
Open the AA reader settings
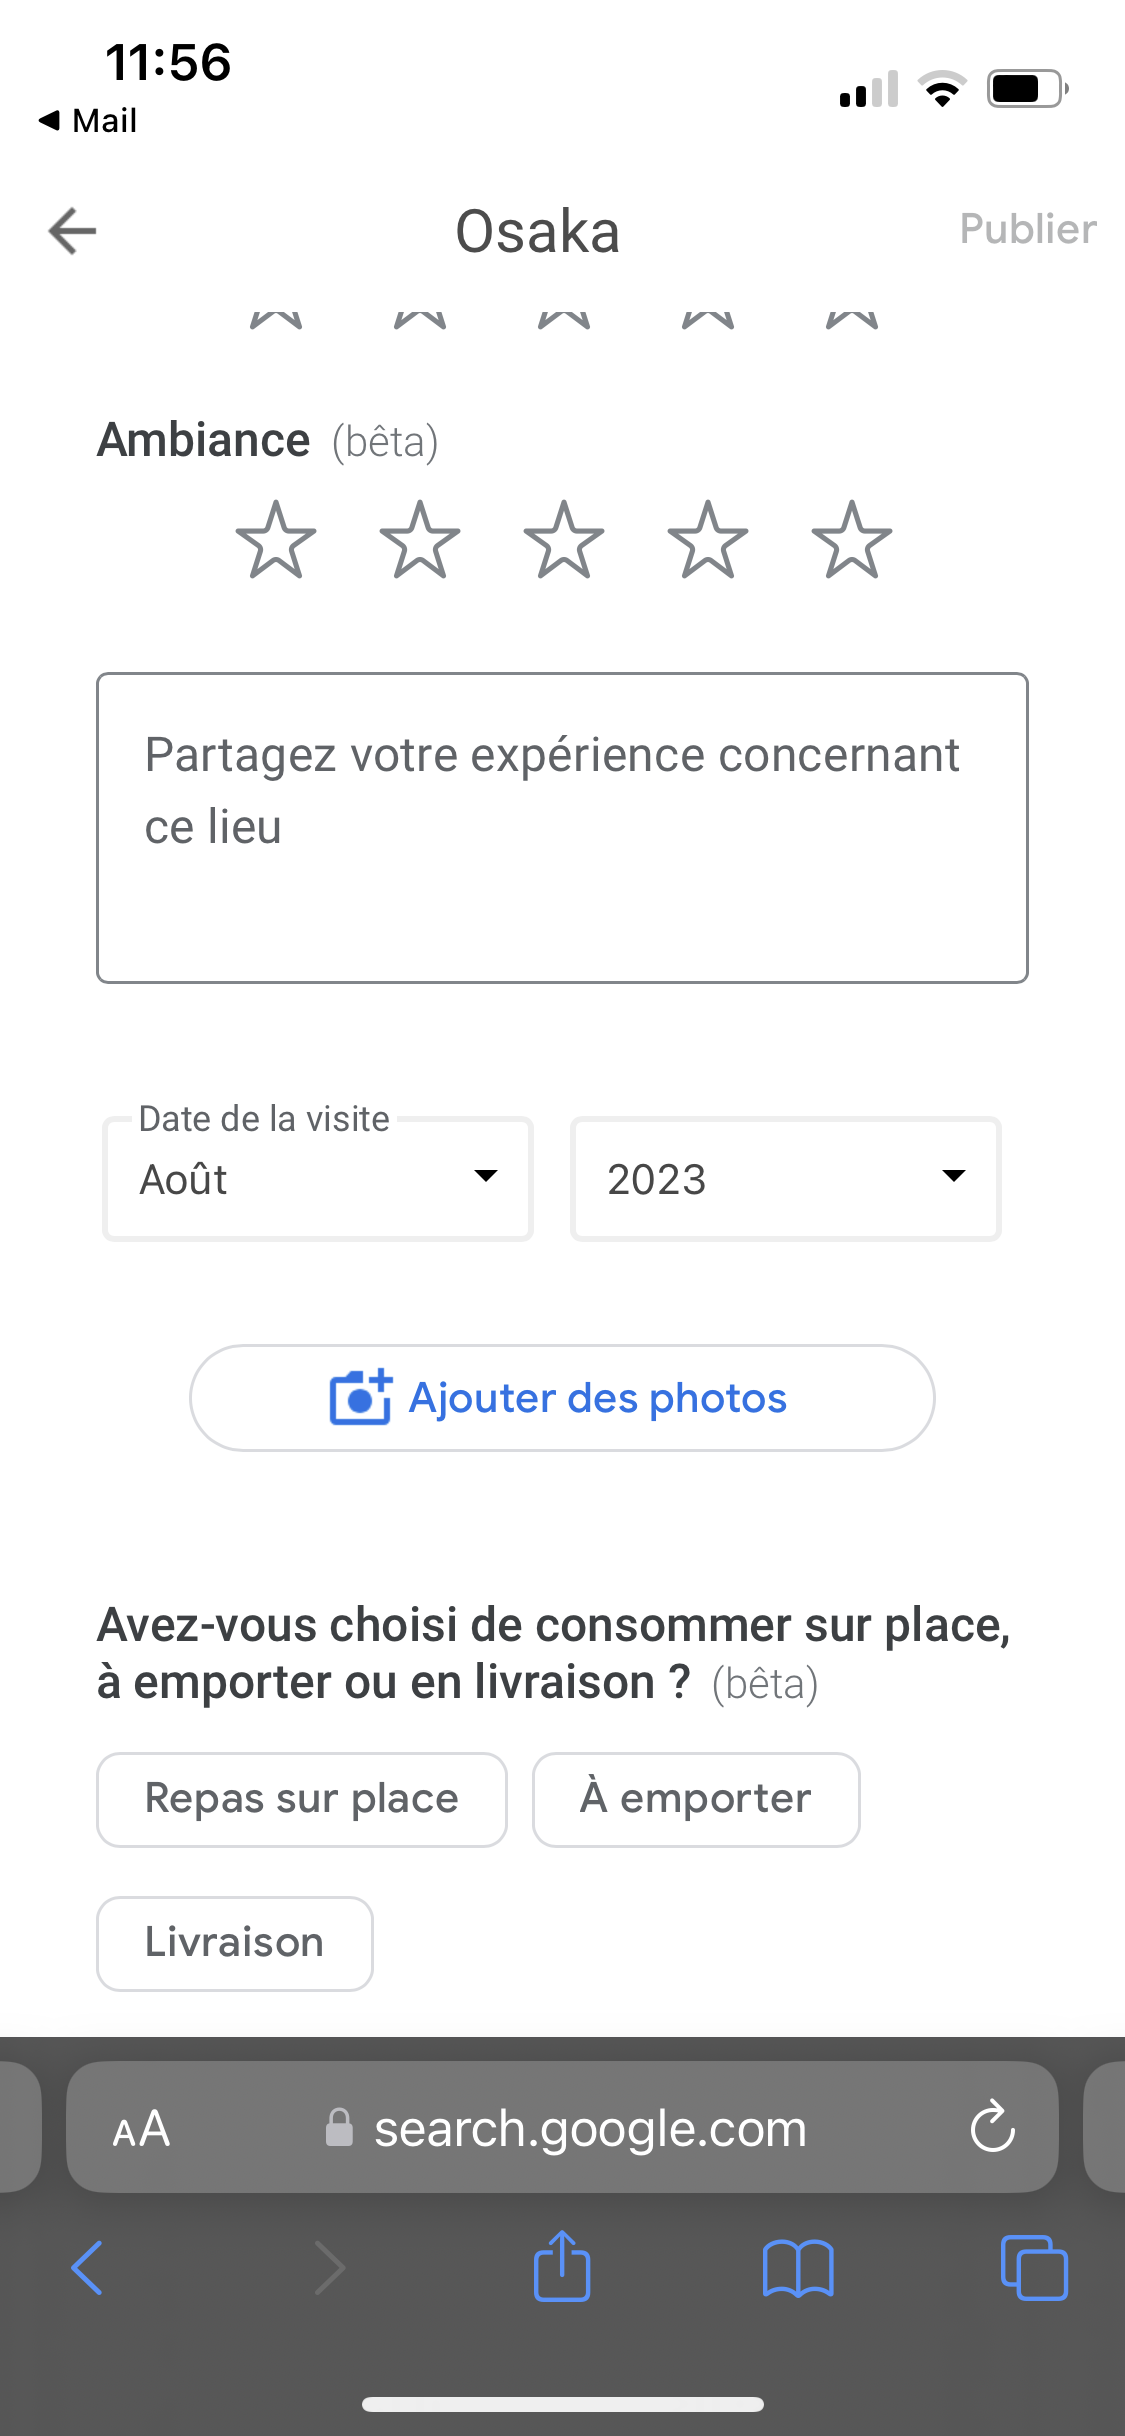coord(141,2128)
